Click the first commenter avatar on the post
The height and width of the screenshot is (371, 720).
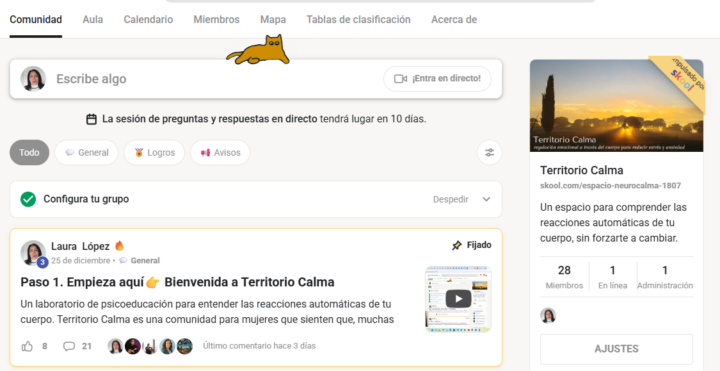tap(115, 346)
